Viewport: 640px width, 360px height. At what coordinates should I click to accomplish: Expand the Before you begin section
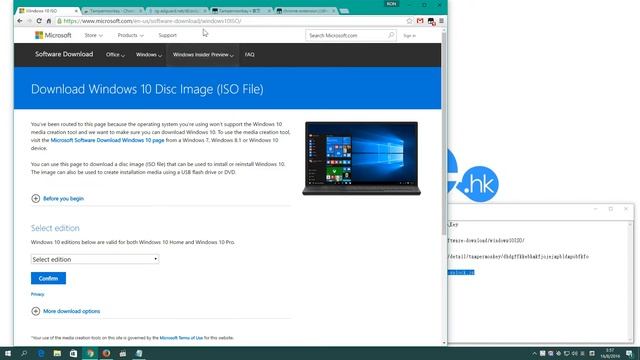[63, 198]
